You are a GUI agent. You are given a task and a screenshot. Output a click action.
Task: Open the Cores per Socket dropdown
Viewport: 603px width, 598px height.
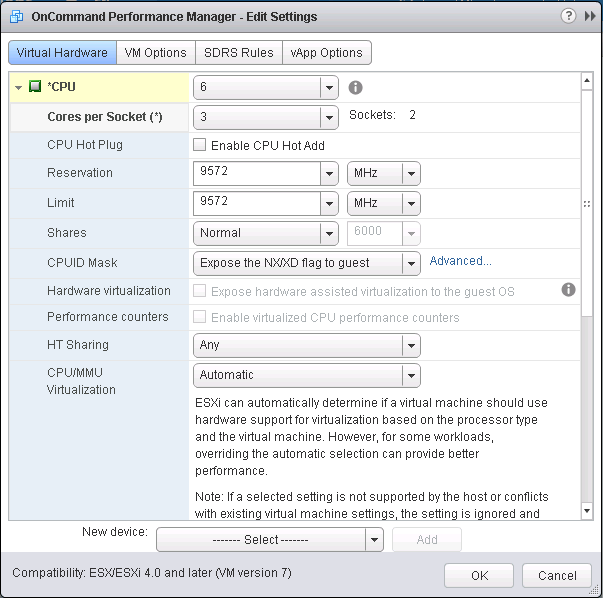coord(266,117)
